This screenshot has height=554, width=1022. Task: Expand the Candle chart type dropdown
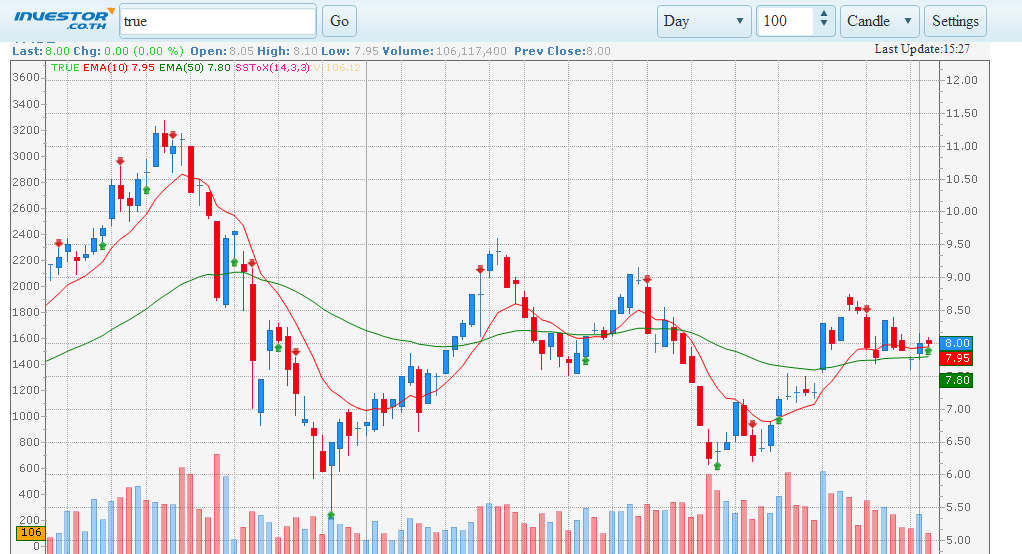pyautogui.click(x=880, y=21)
